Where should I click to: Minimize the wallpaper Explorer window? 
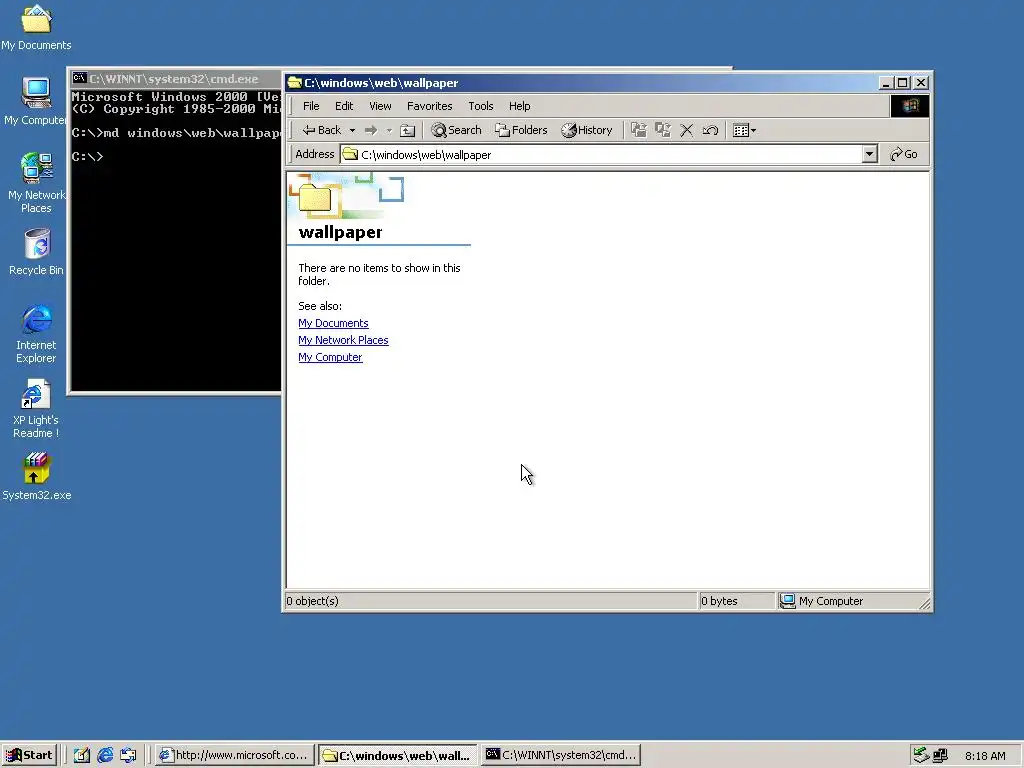point(886,83)
